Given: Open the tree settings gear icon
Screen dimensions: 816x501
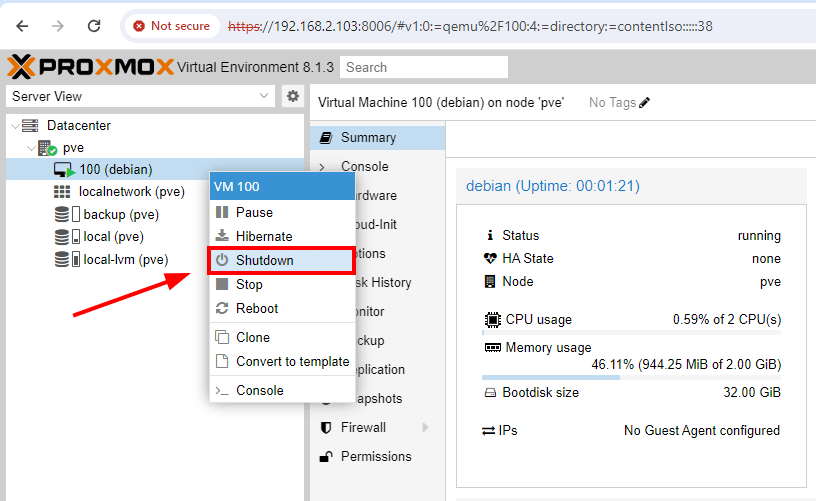Looking at the screenshot, I should pos(292,96).
